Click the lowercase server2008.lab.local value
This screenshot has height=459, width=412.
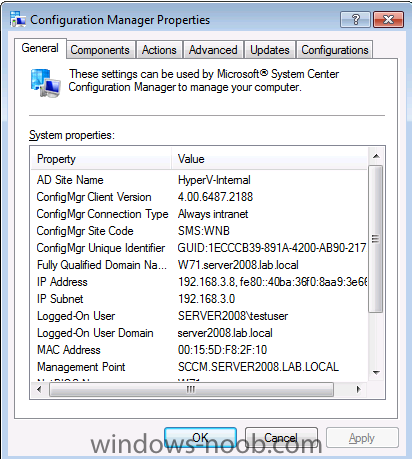[225, 333]
